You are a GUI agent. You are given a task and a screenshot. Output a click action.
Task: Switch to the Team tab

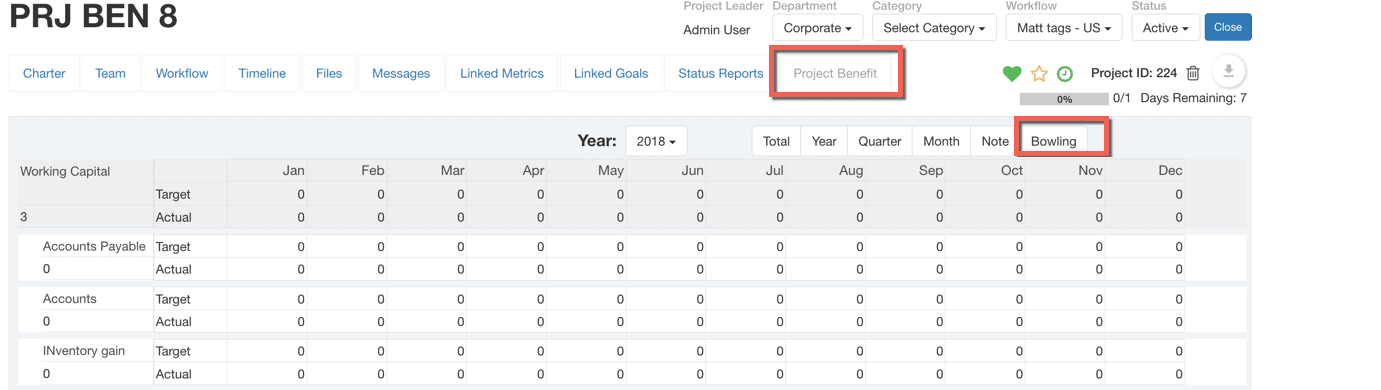coord(111,73)
